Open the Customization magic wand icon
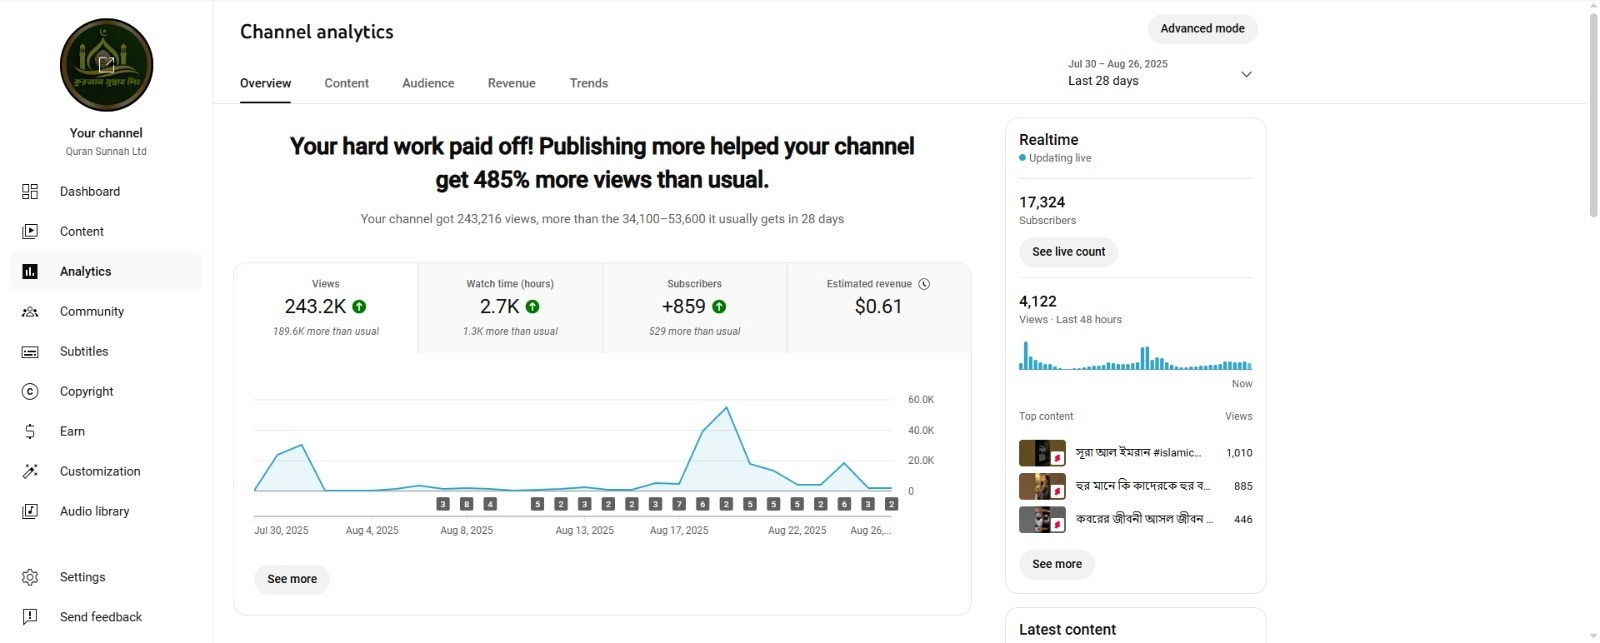The width and height of the screenshot is (1600, 643). 30,471
